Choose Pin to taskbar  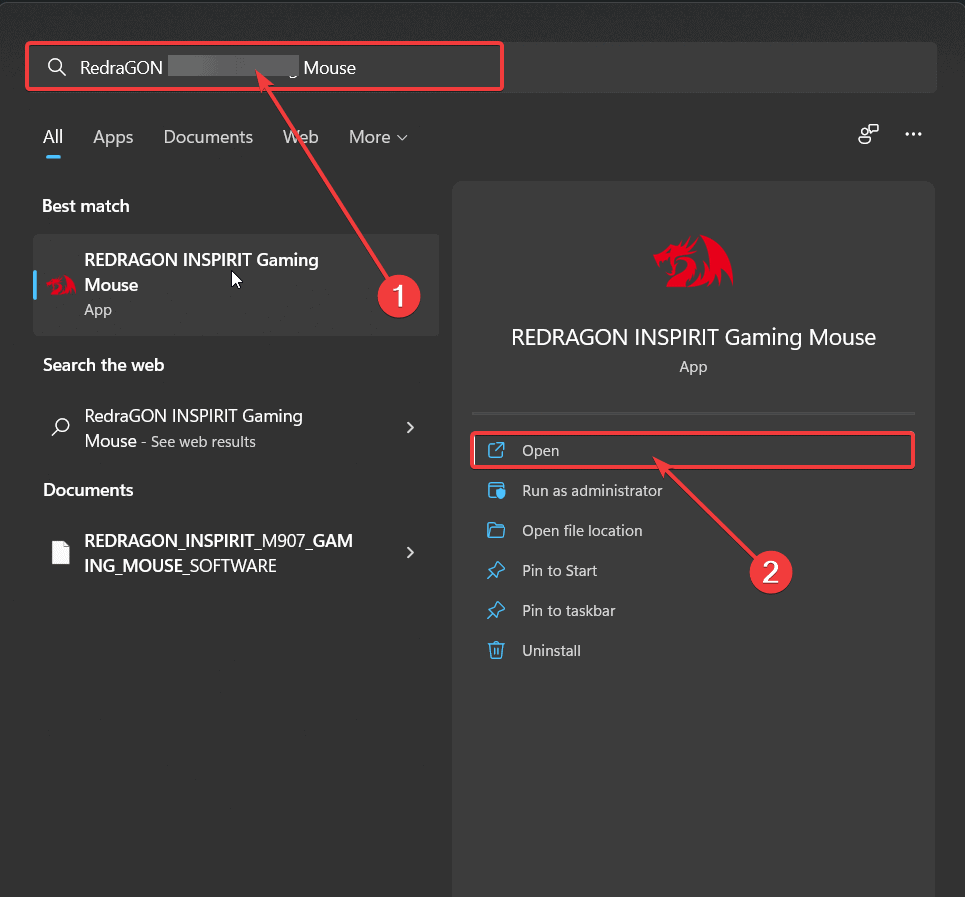692,610
